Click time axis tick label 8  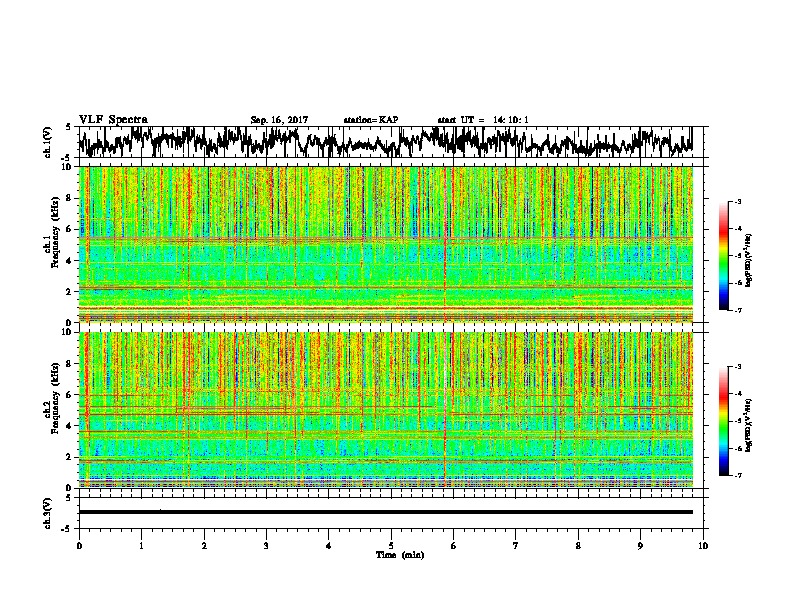[x=578, y=546]
